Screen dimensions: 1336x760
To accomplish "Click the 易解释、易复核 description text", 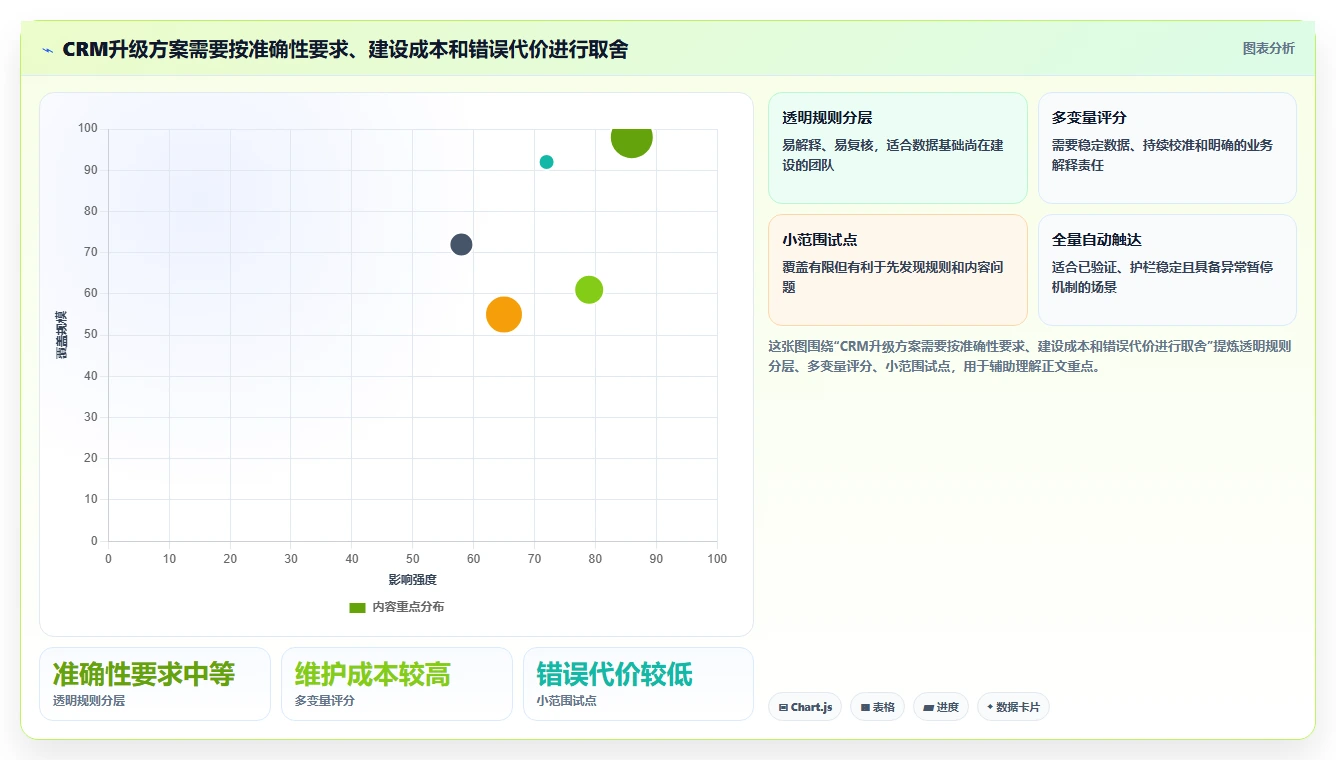I will (893, 155).
